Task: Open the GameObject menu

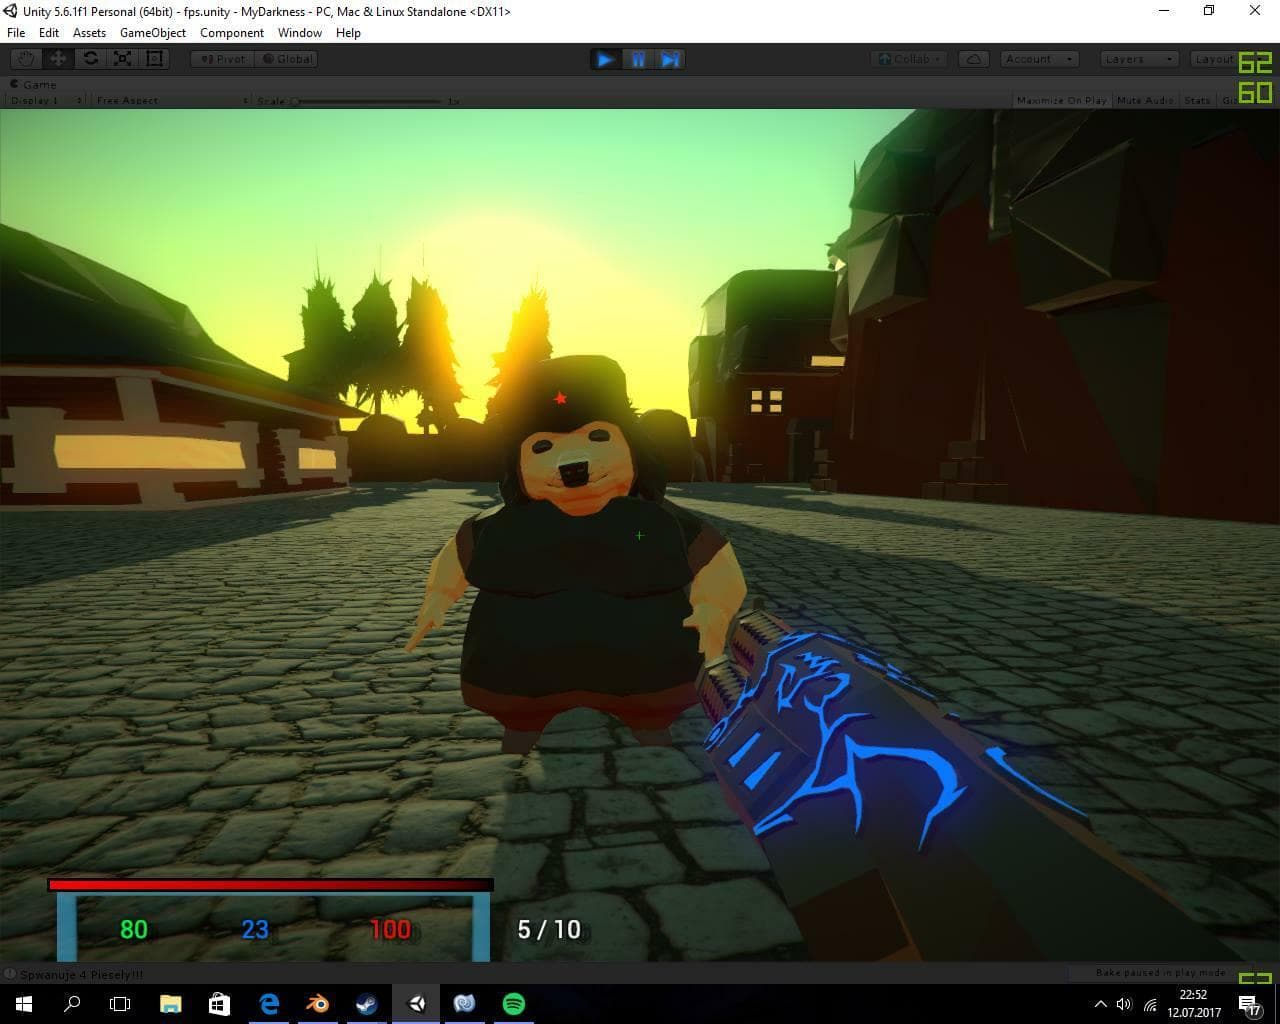Action: coord(152,32)
